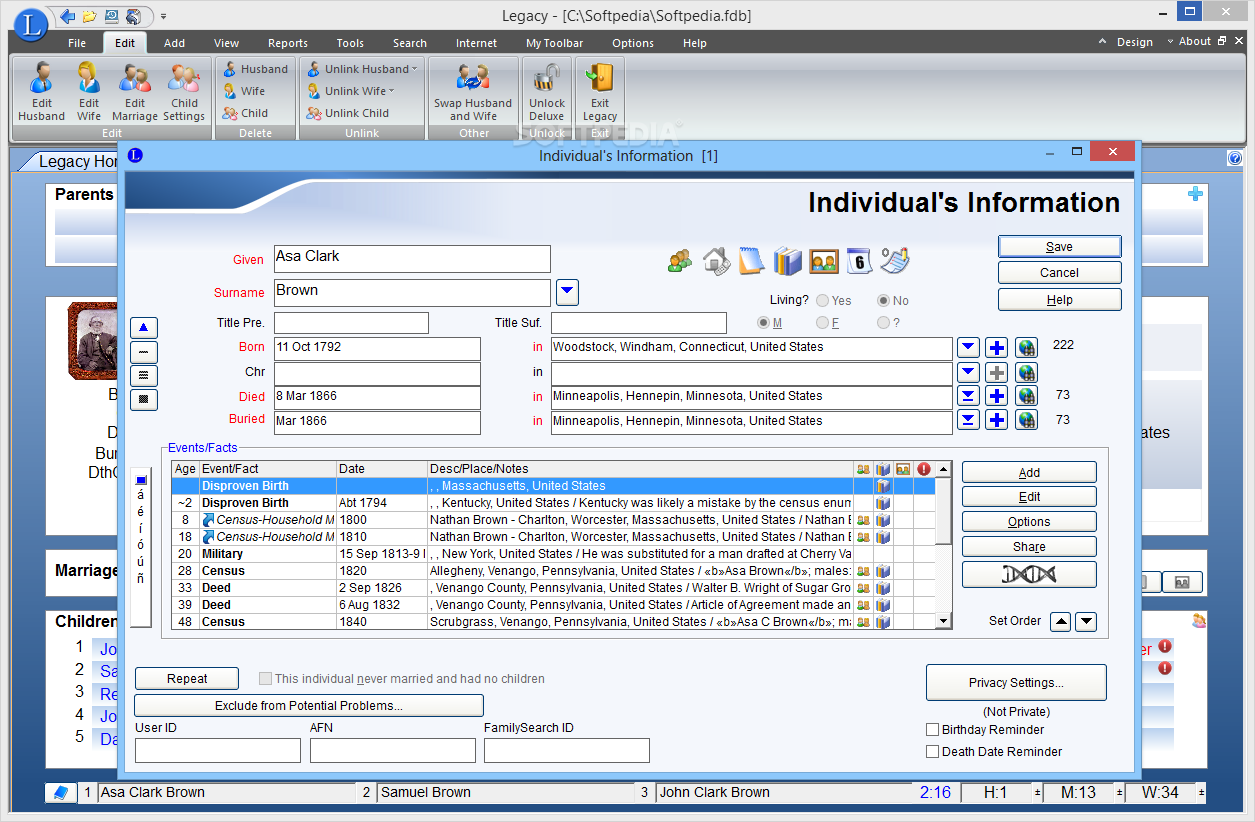Image resolution: width=1255 pixels, height=822 pixels.
Task: Click the Cancel button
Action: (1059, 273)
